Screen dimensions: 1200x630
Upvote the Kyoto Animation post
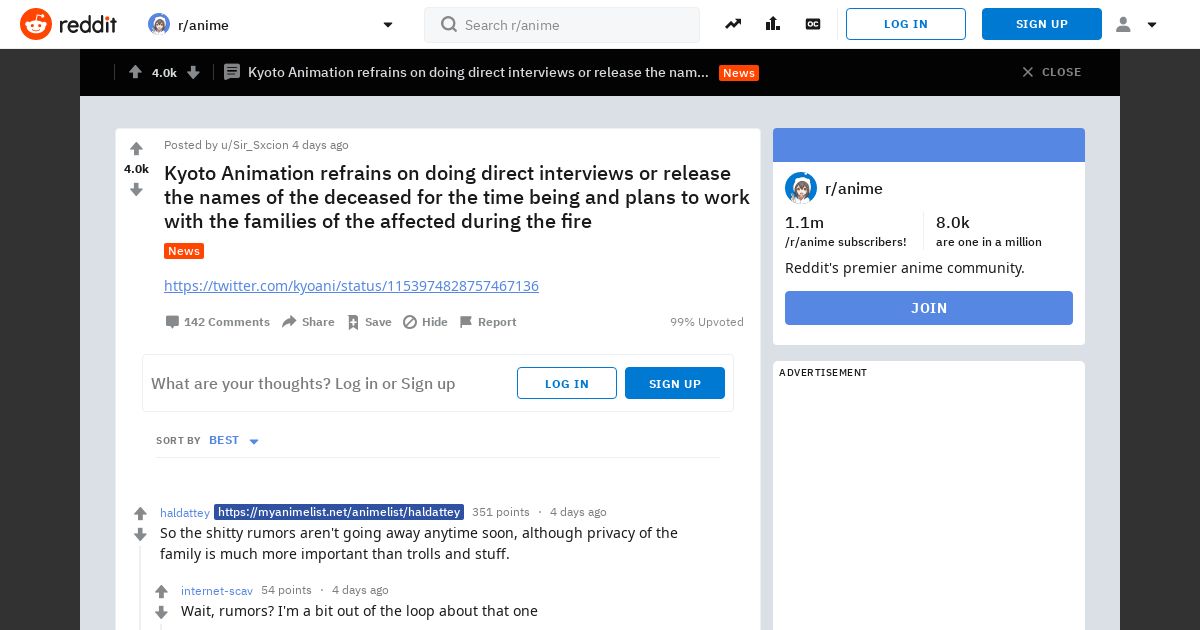coord(136,149)
